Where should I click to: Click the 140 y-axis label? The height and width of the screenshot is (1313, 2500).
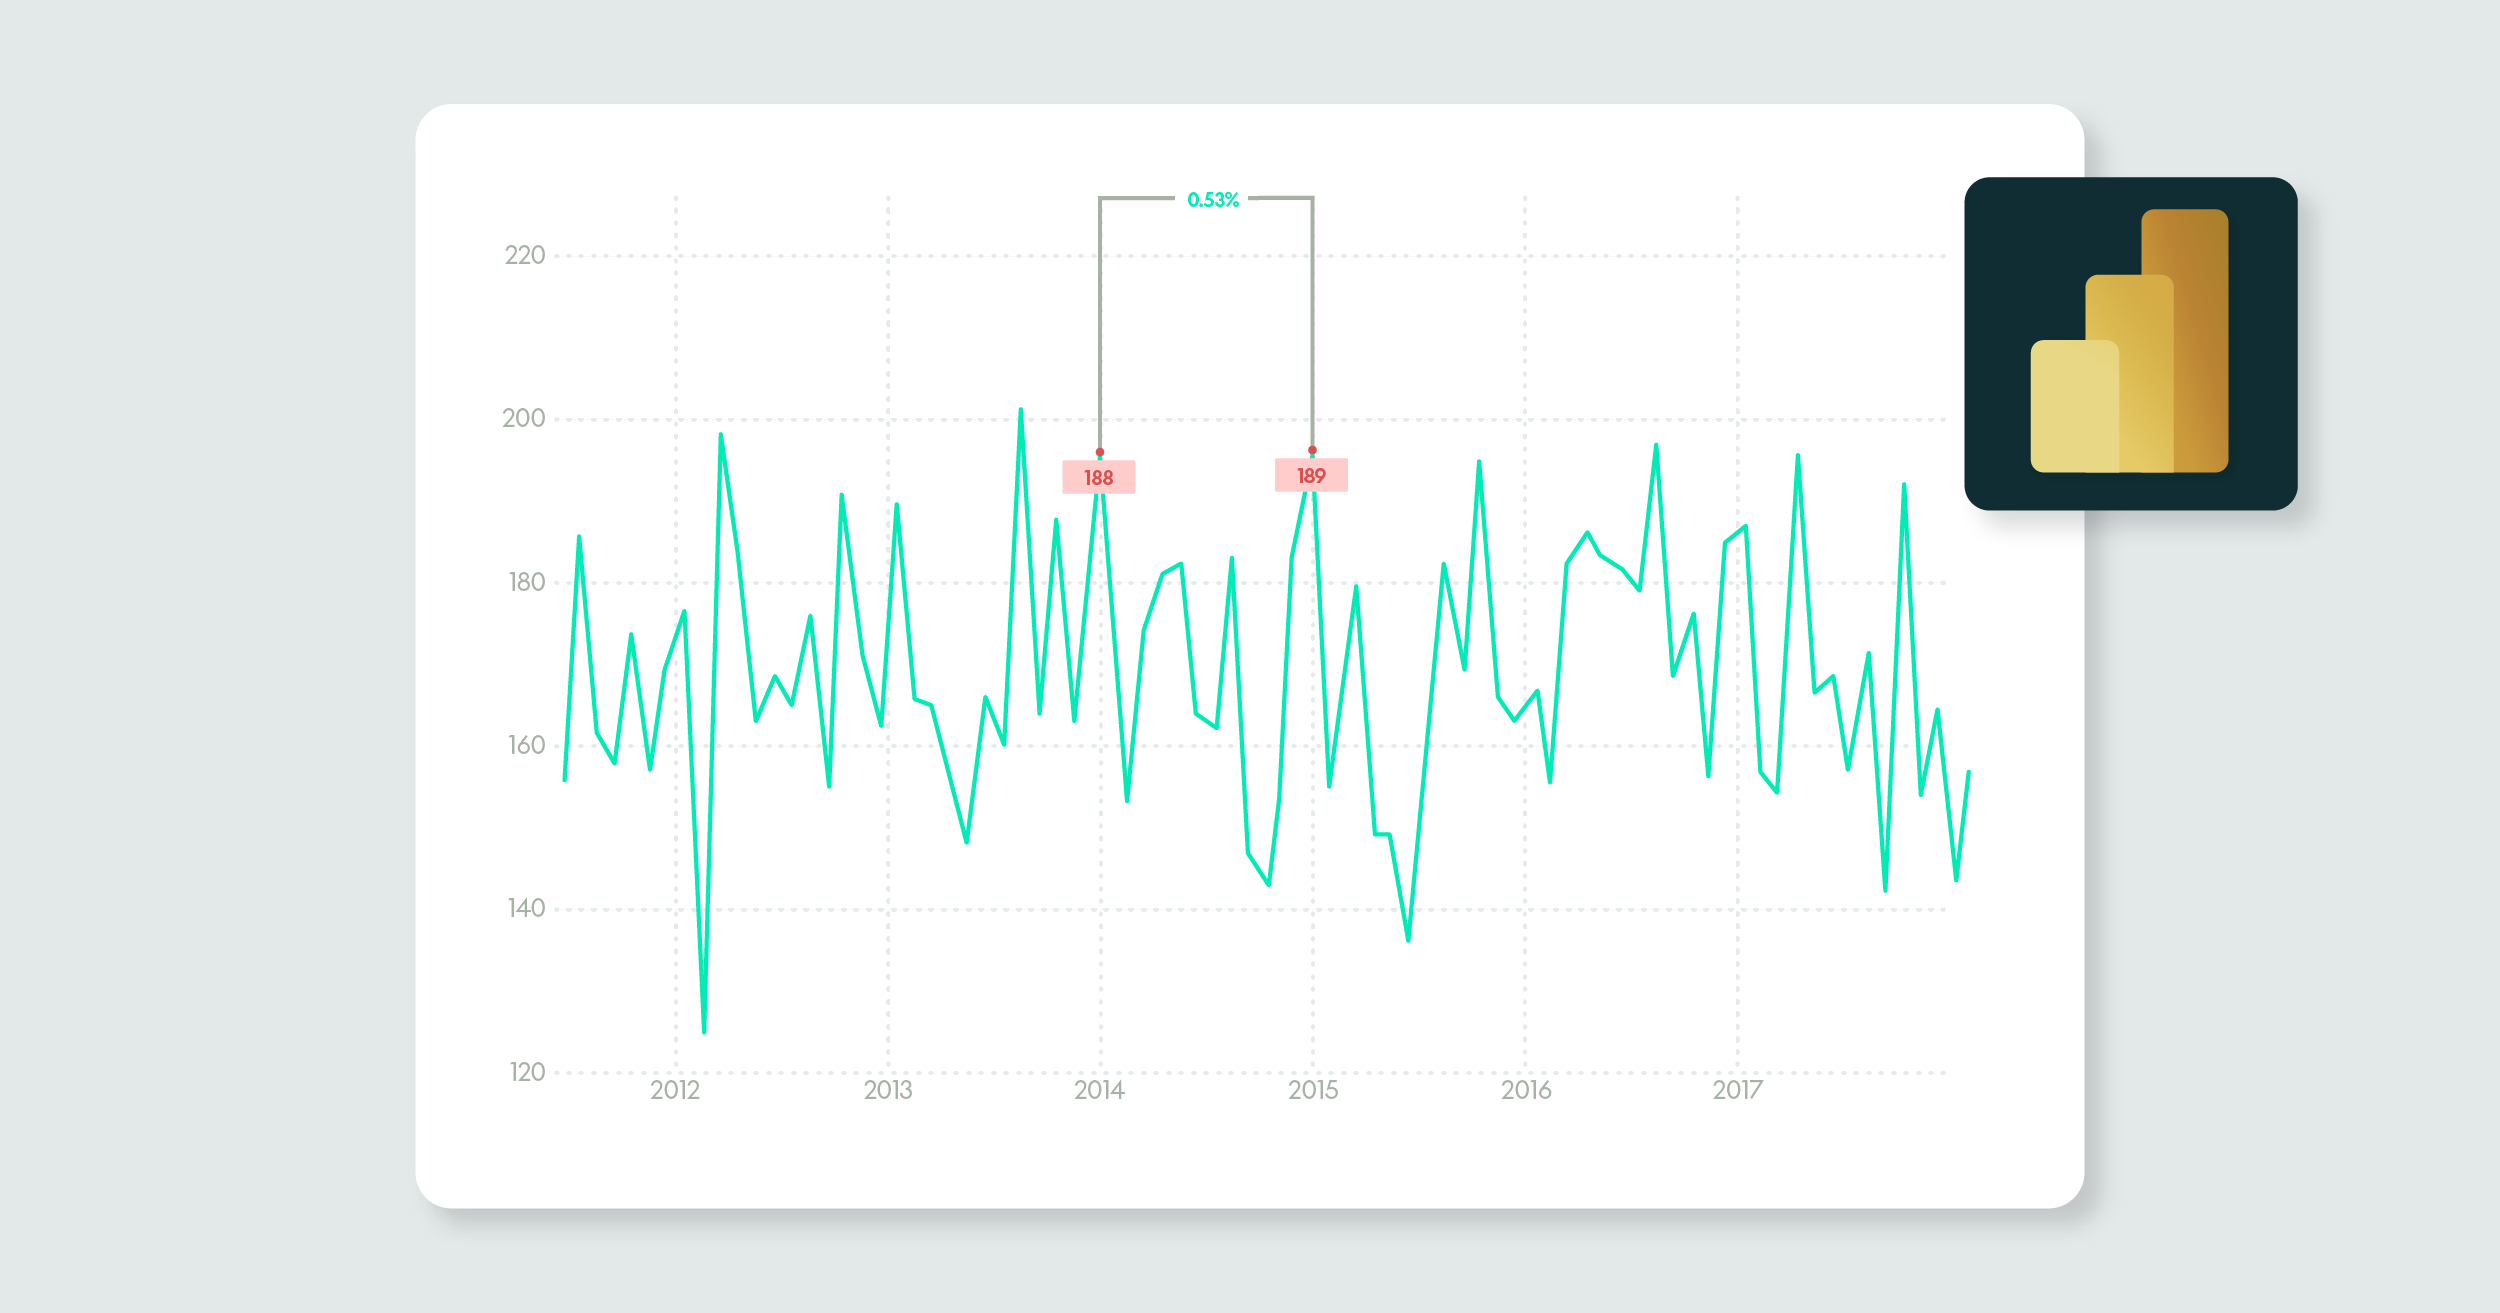(x=527, y=908)
